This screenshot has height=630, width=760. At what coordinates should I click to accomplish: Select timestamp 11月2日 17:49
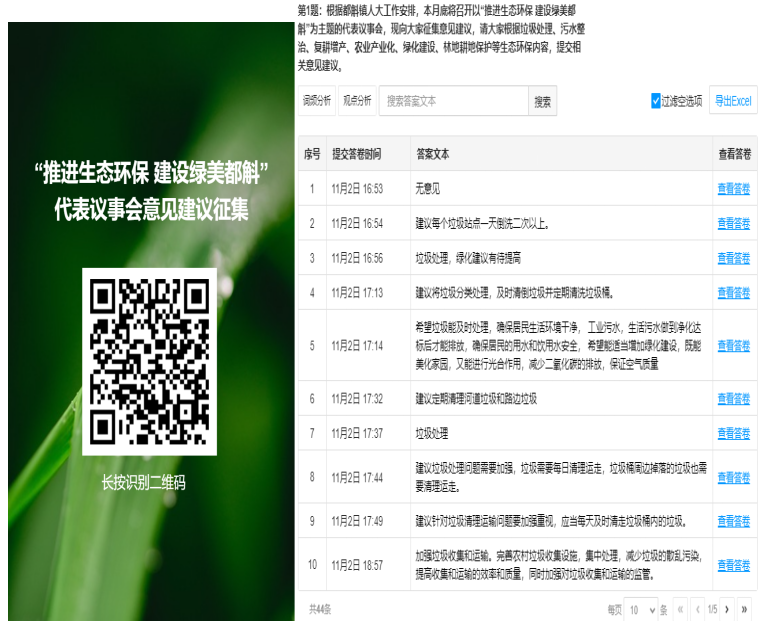(x=357, y=521)
